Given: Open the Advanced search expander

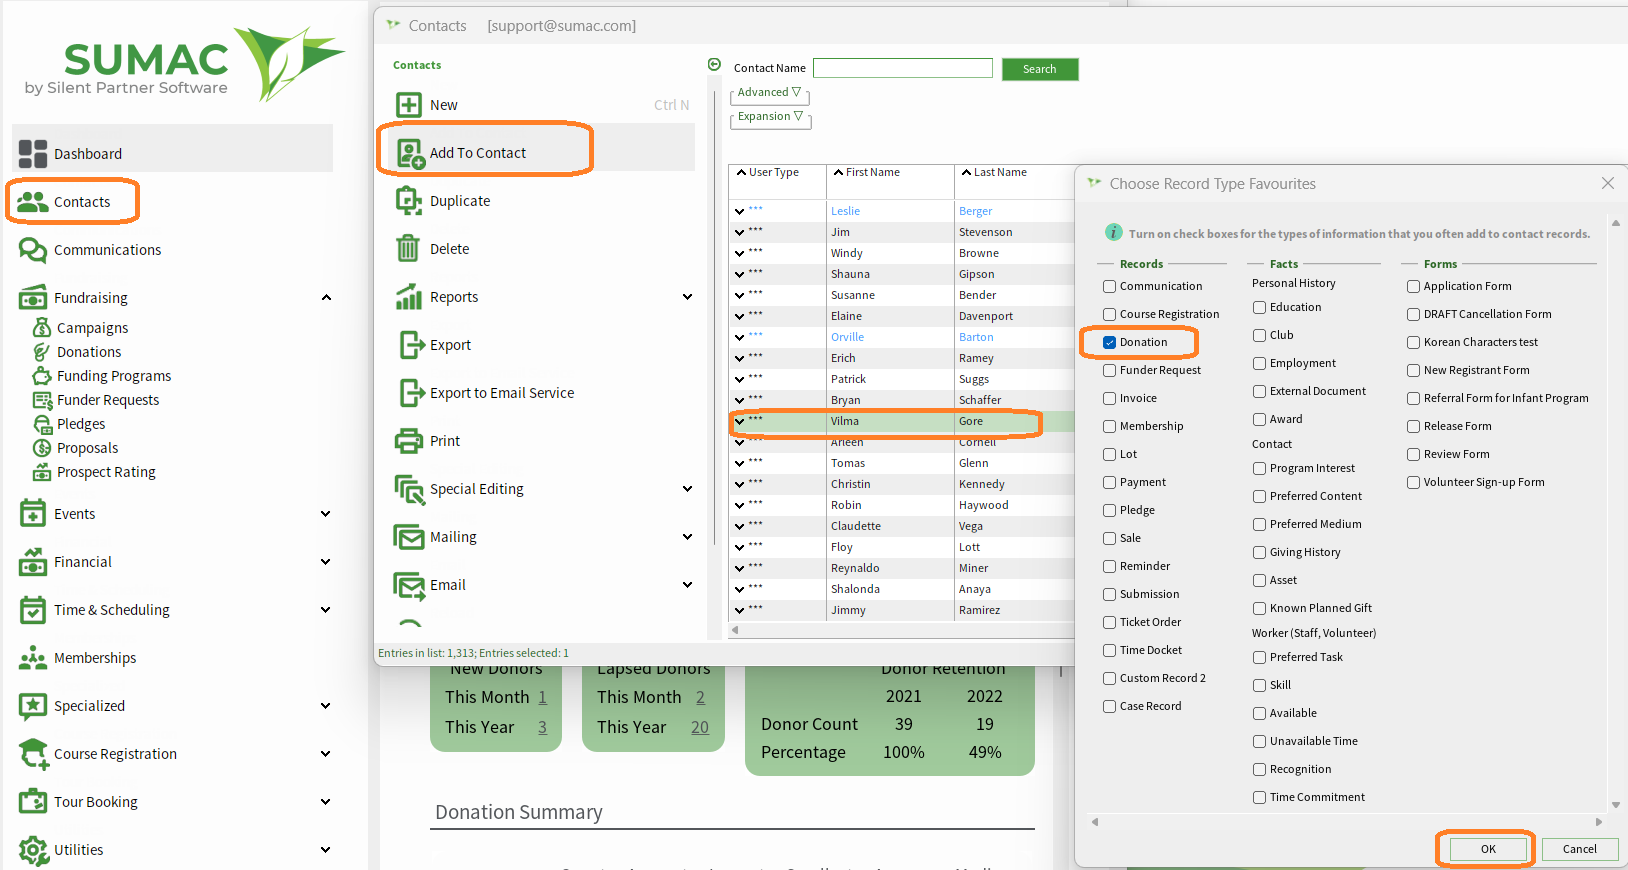Looking at the screenshot, I should click(x=769, y=92).
